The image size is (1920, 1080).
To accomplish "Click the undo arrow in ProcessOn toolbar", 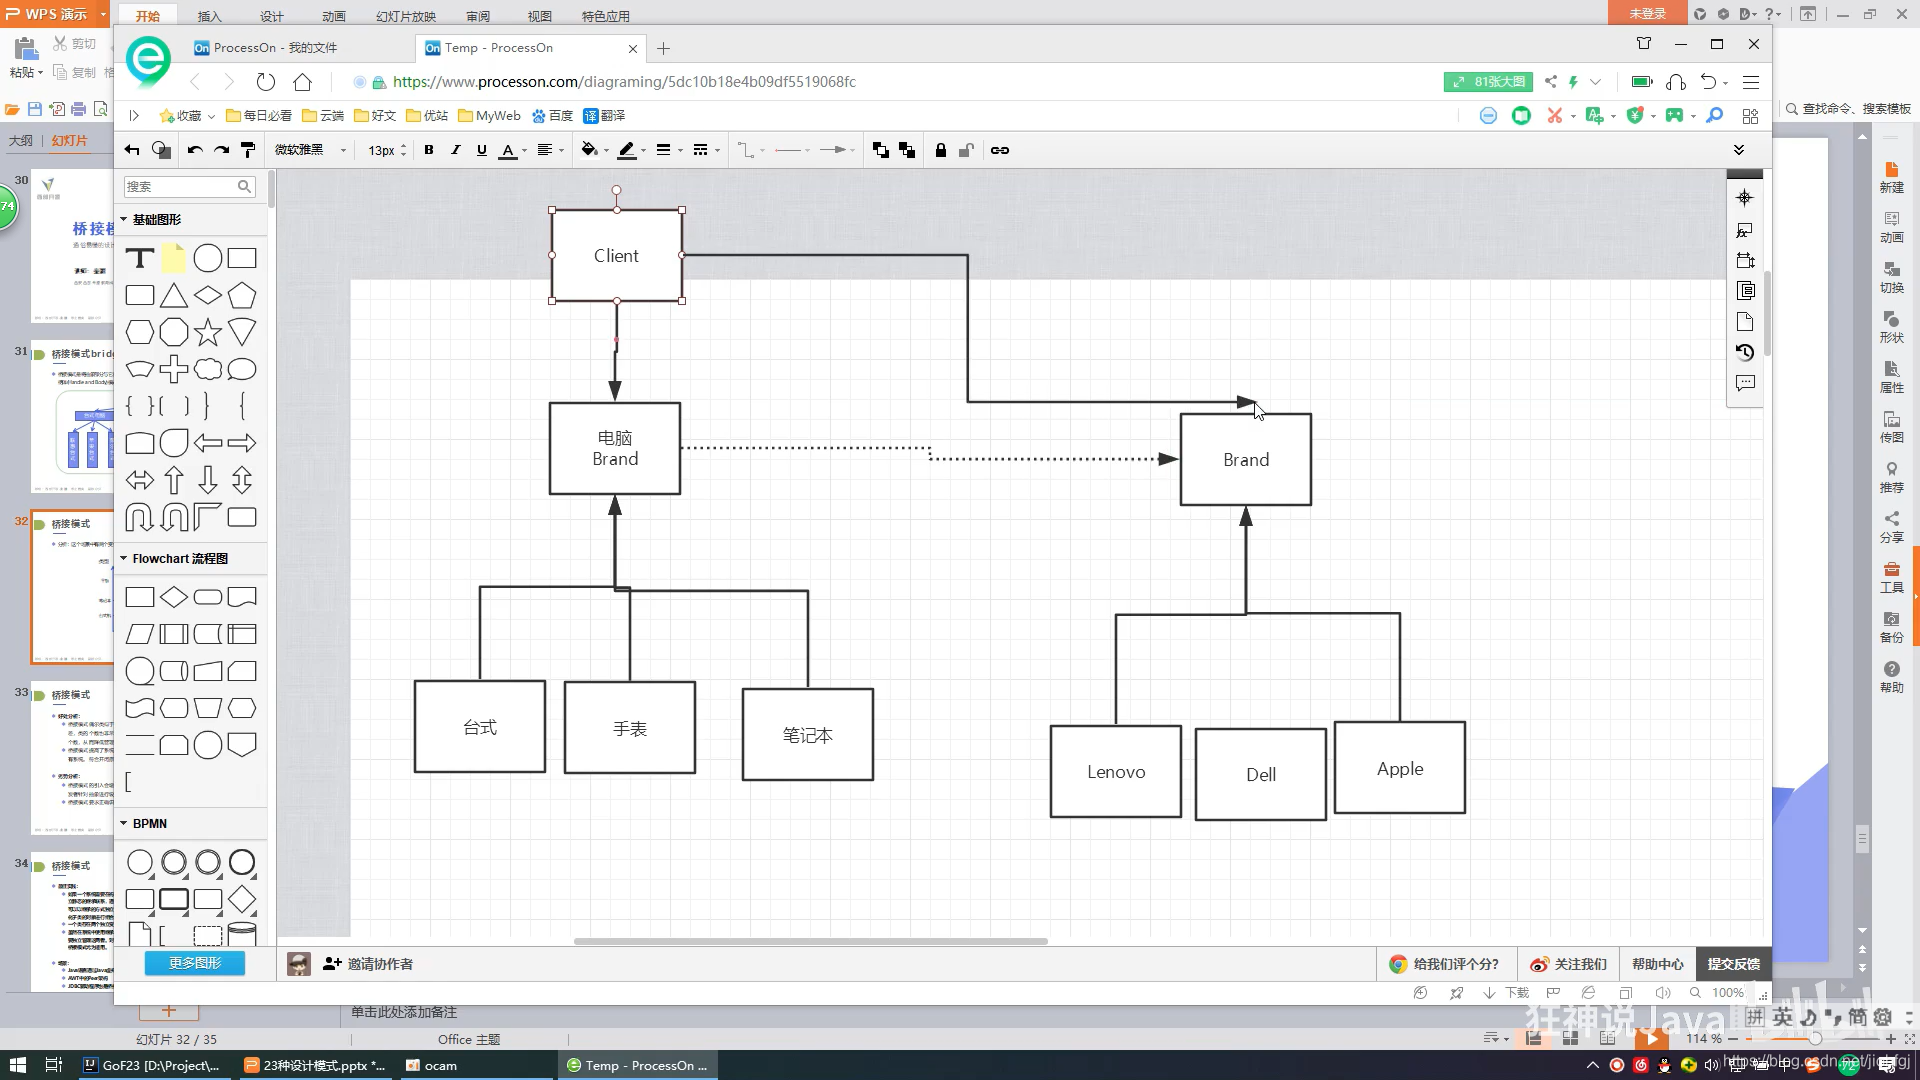I will (x=194, y=150).
